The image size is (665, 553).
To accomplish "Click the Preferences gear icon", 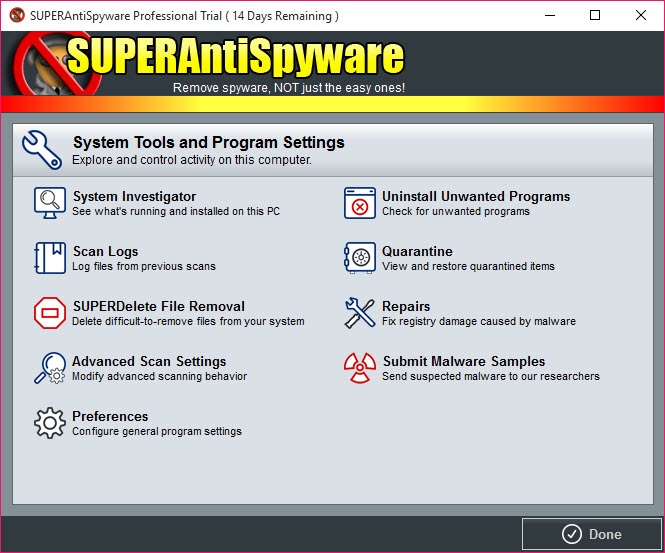I will 50,423.
